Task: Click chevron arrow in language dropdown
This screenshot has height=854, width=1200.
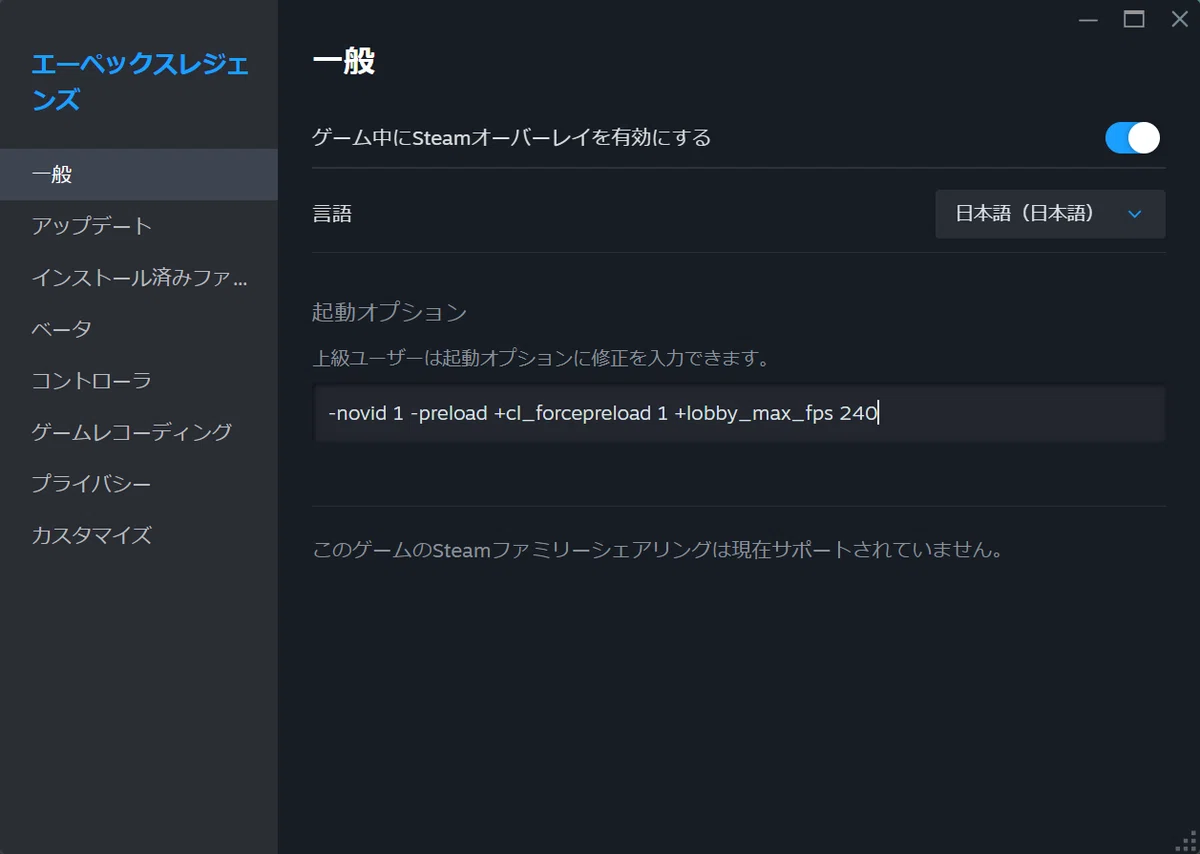Action: pyautogui.click(x=1134, y=214)
